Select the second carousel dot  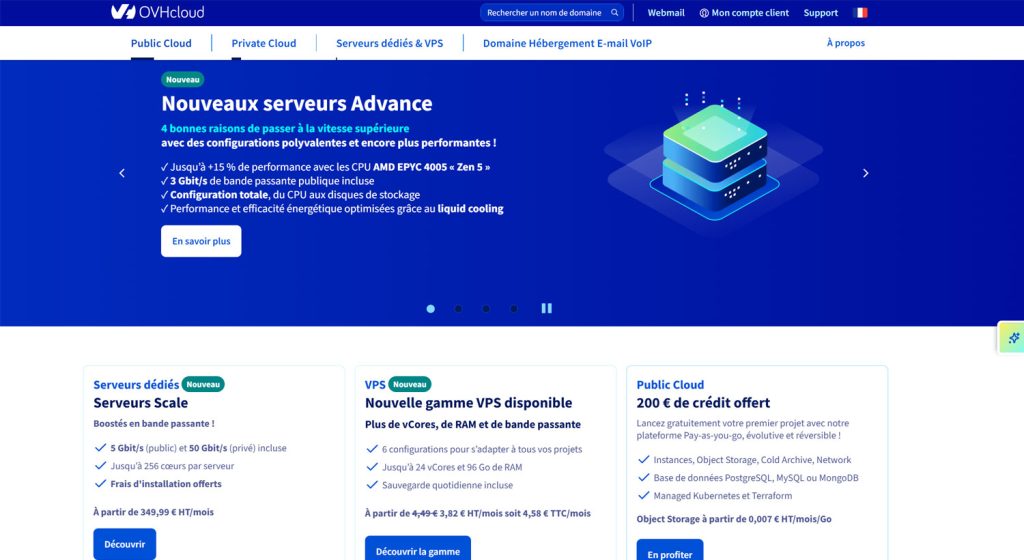[x=458, y=309]
